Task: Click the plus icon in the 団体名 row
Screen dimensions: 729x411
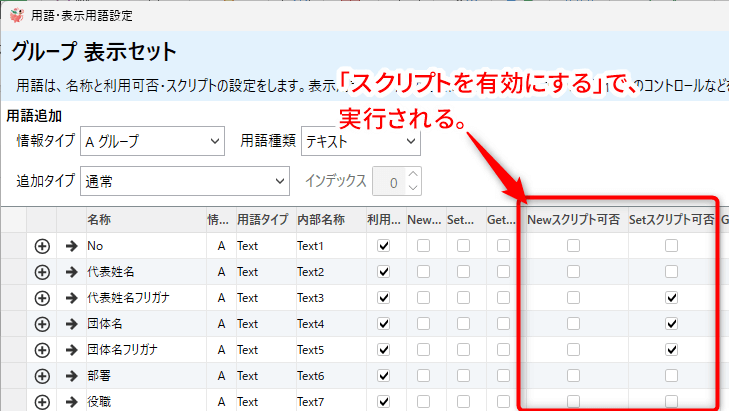Action: [42, 324]
